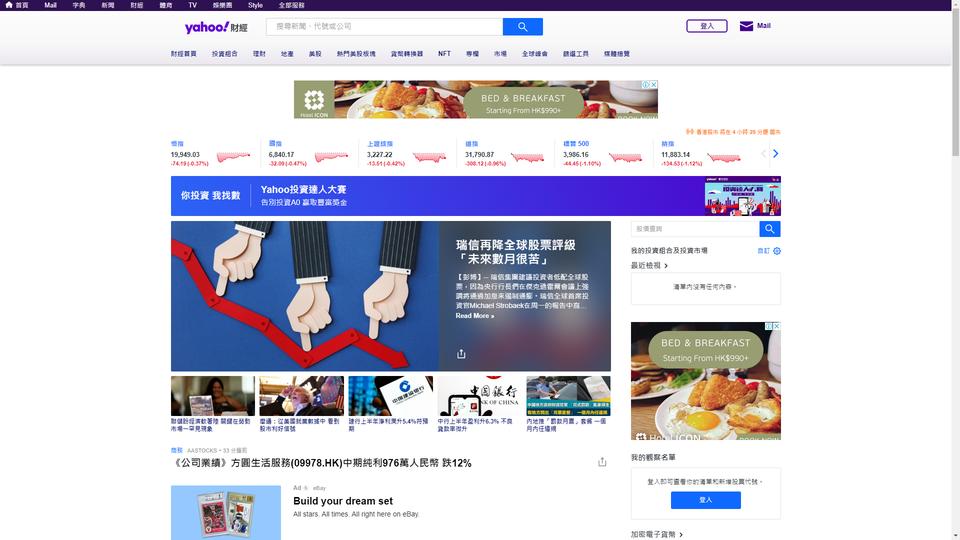This screenshot has height=540, width=960.
Task: Open the 道指 index link
Action: point(471,144)
